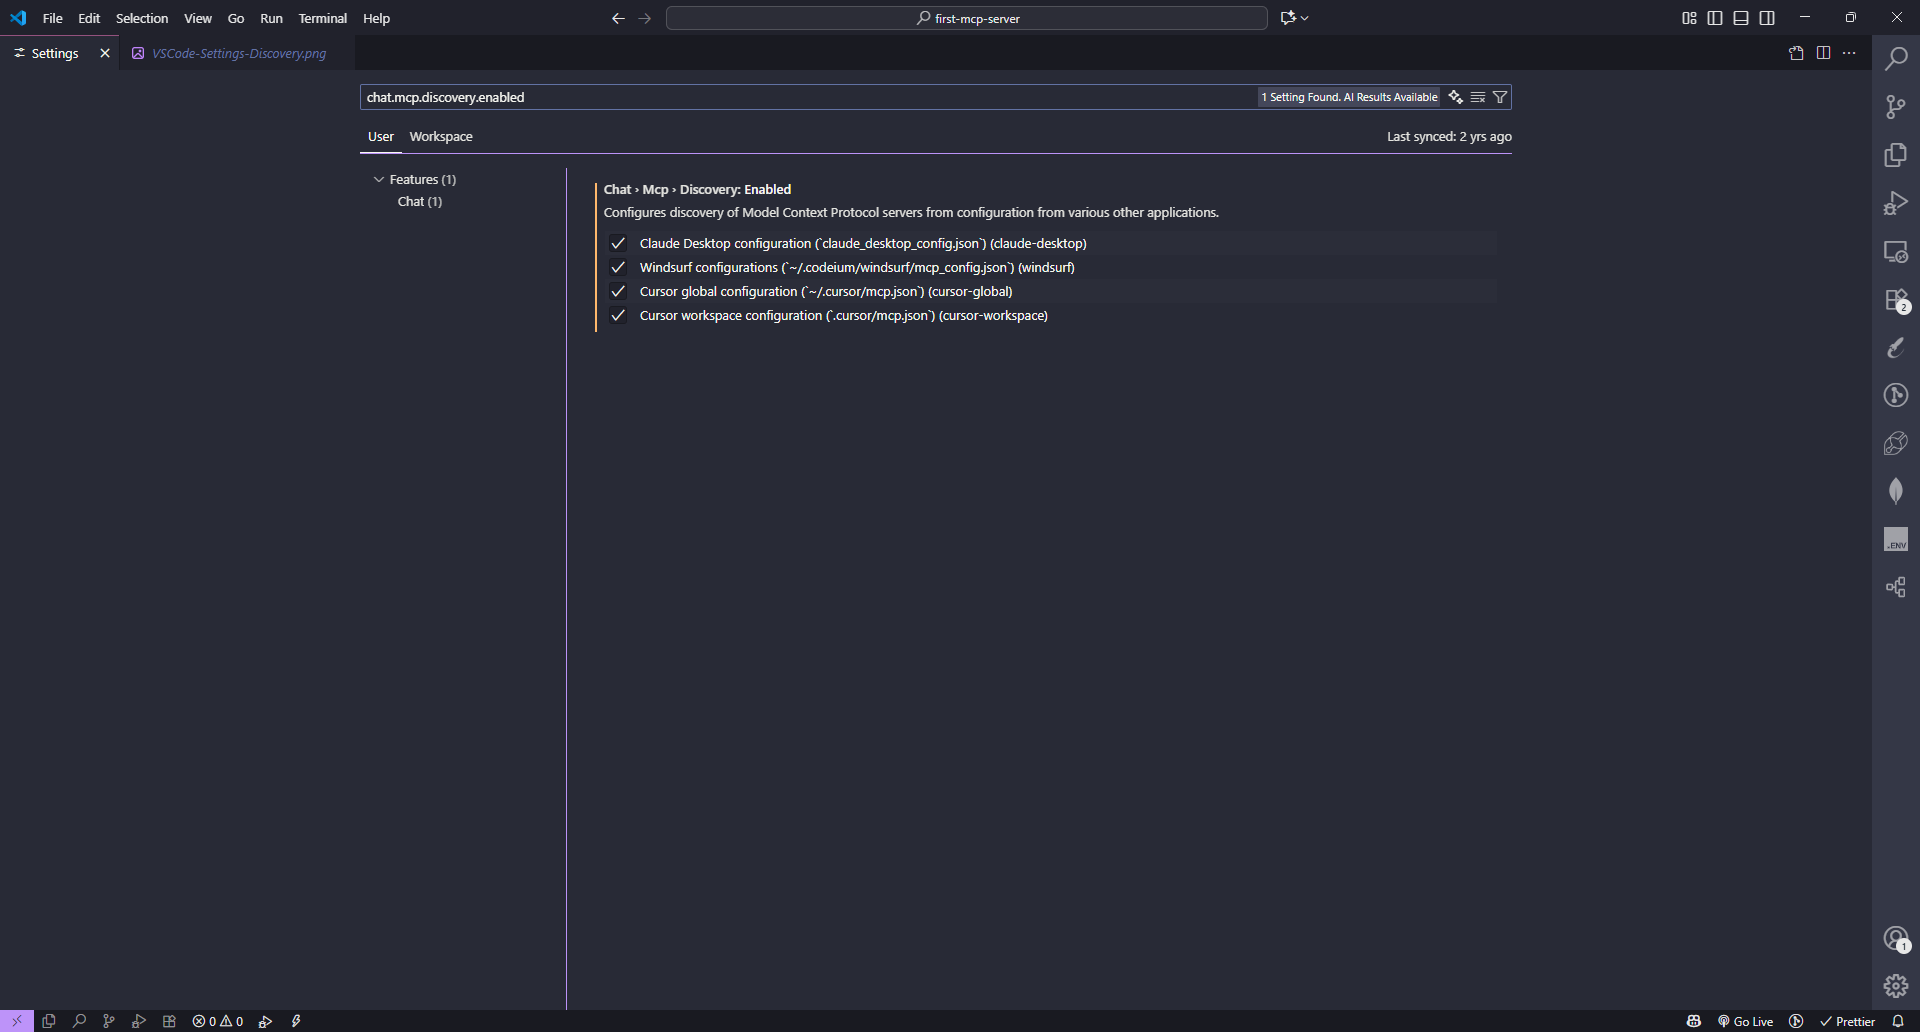Open the Go menu

(x=236, y=18)
